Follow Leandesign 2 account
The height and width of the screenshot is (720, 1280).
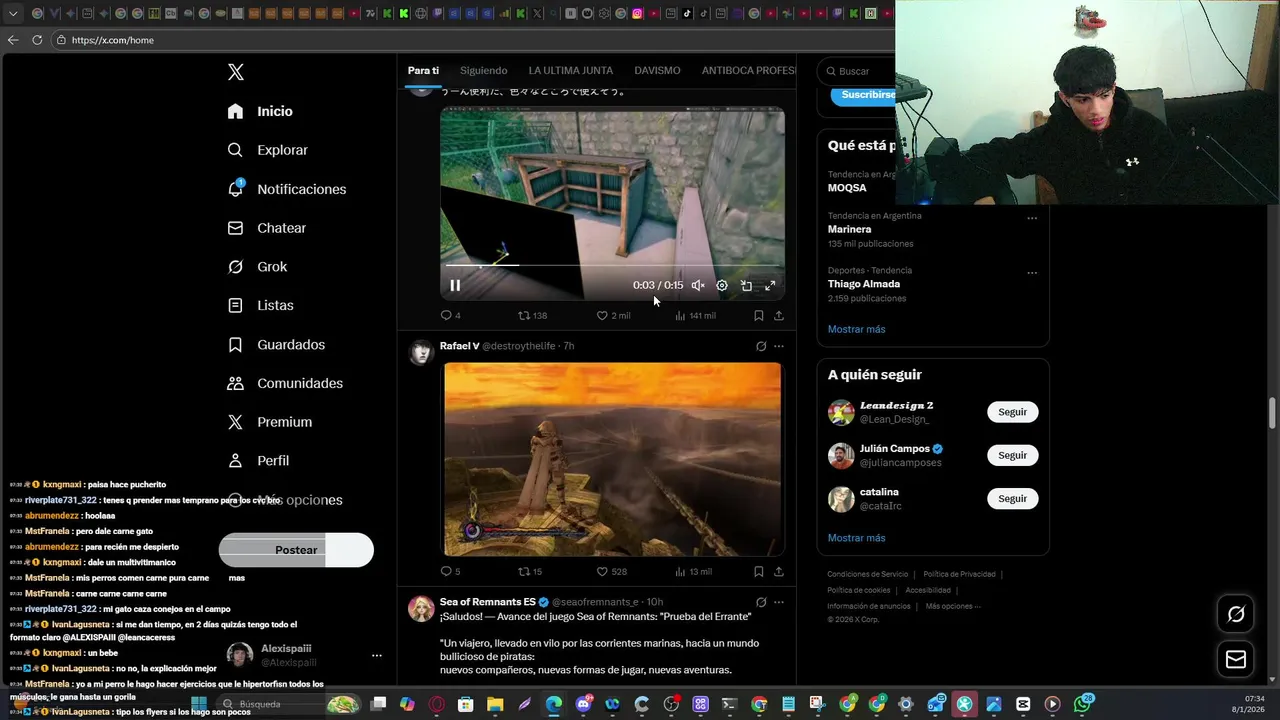1012,412
